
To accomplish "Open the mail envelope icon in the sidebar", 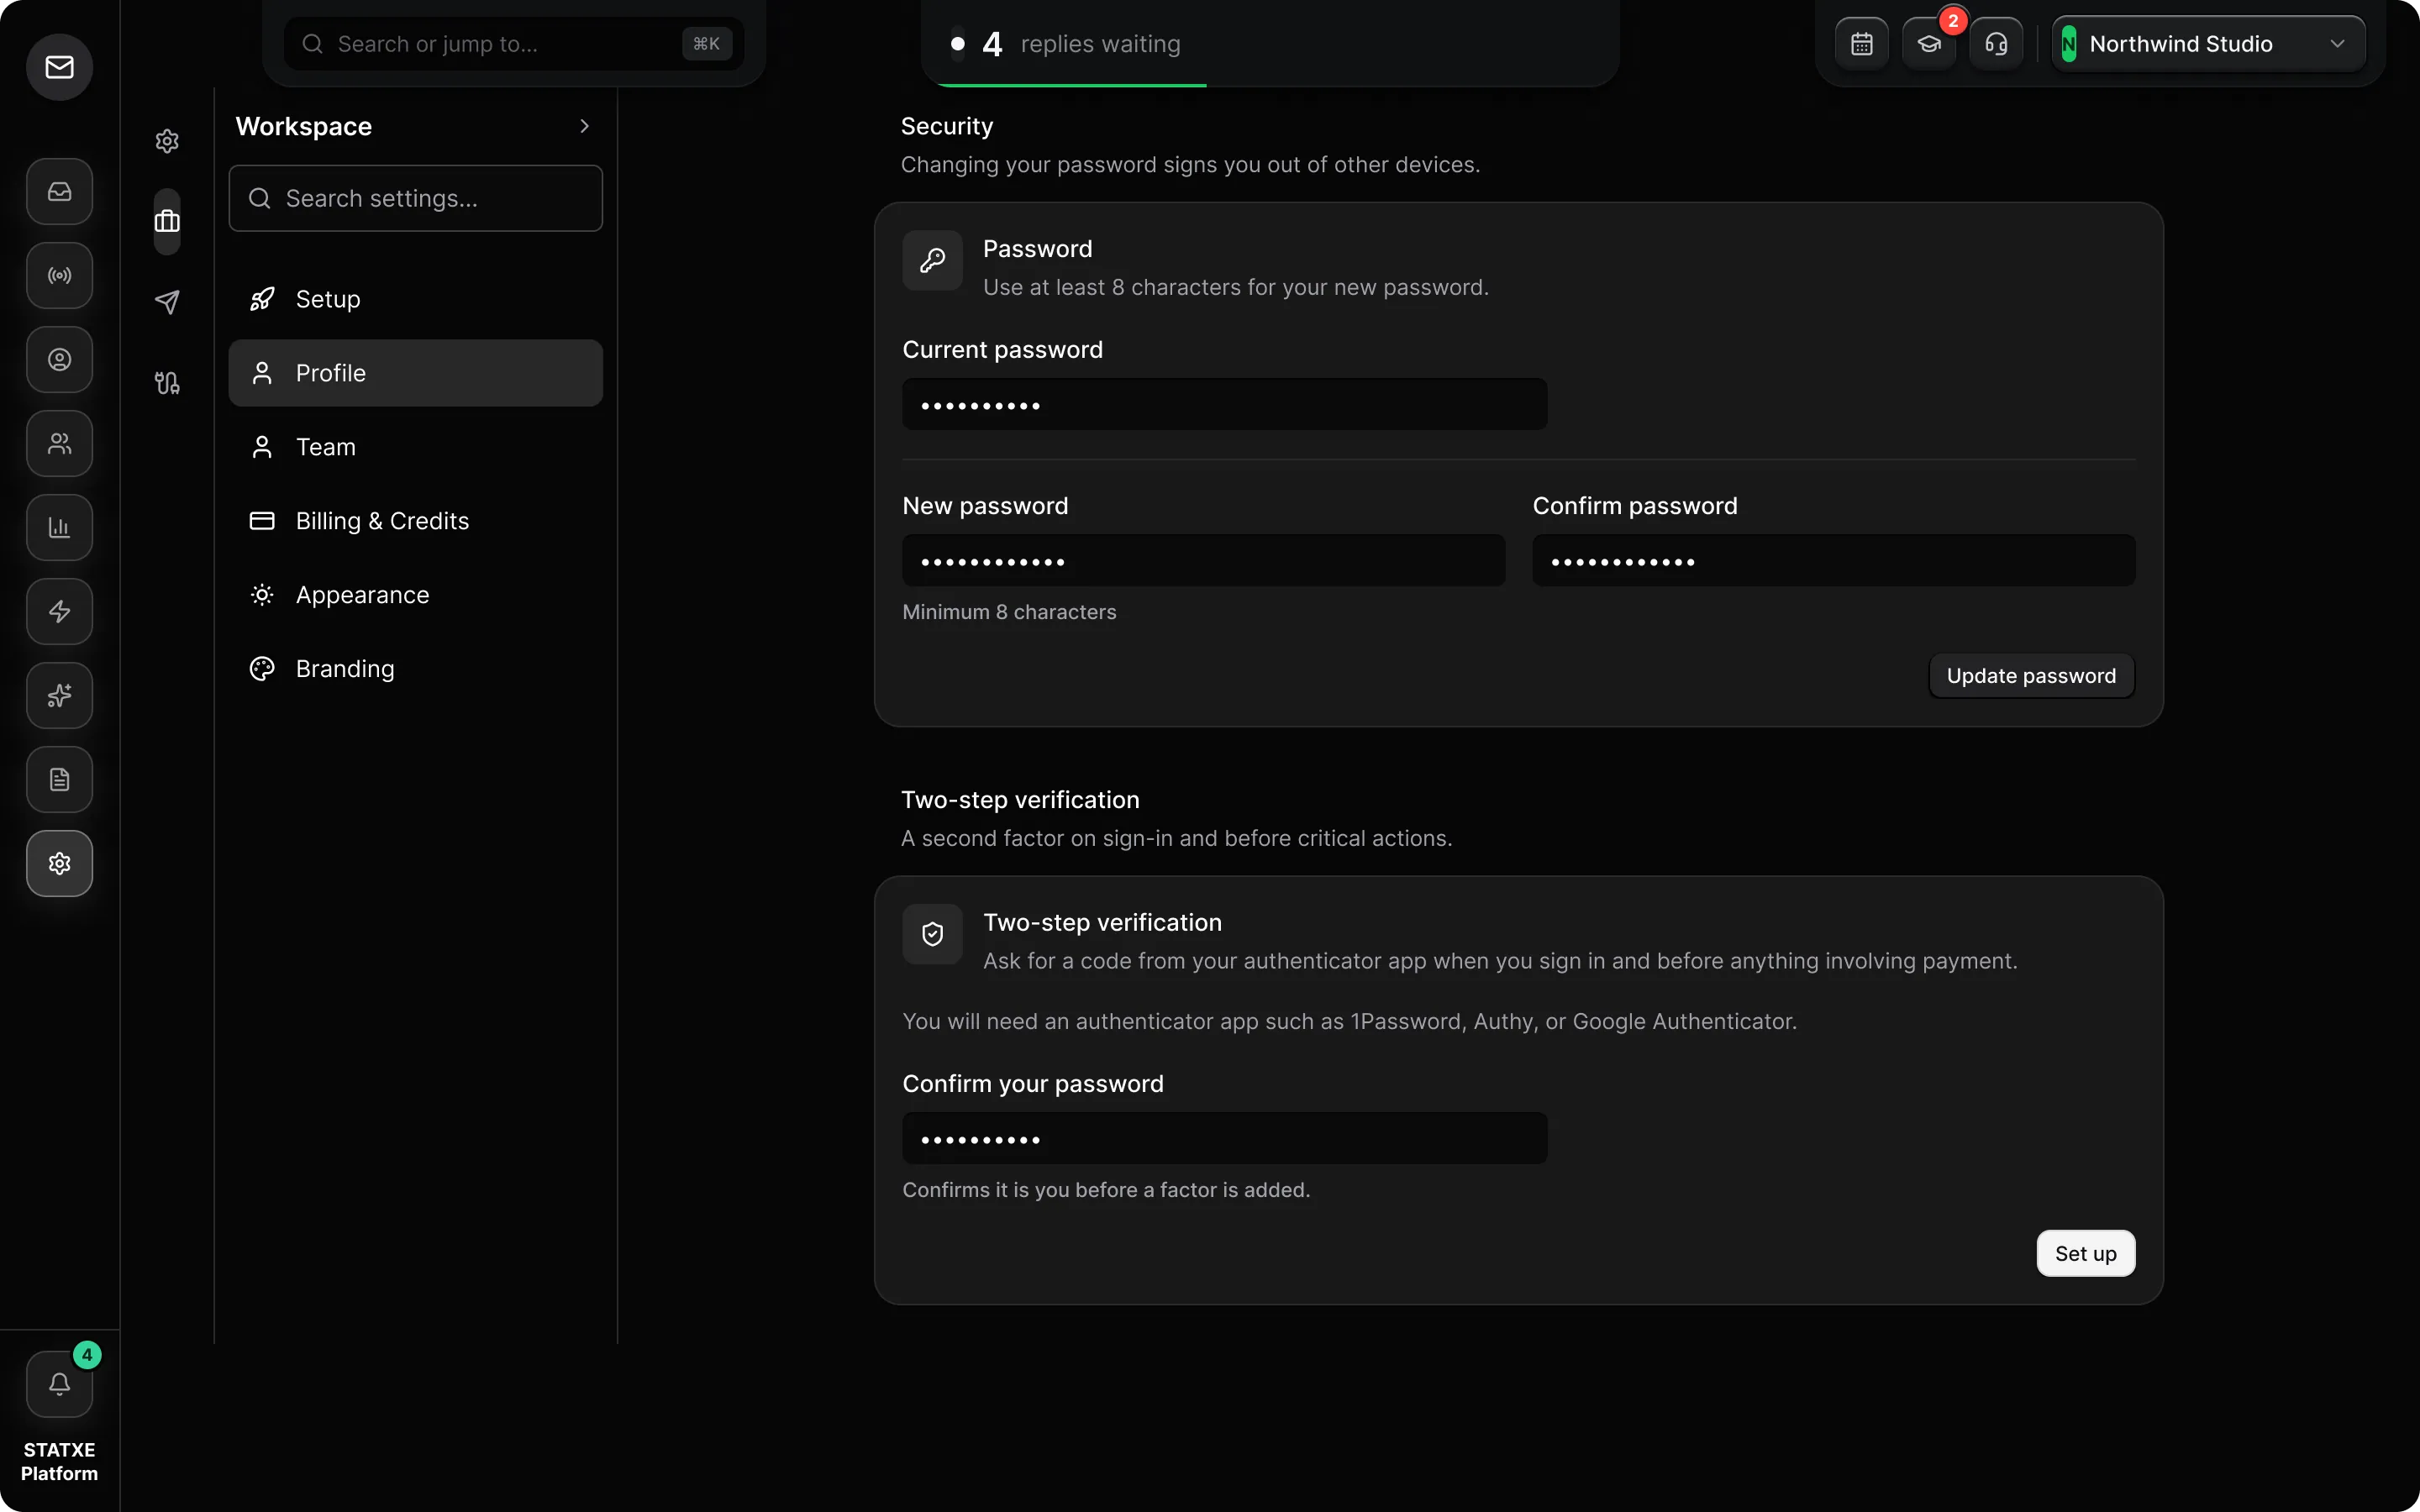I will pos(59,67).
